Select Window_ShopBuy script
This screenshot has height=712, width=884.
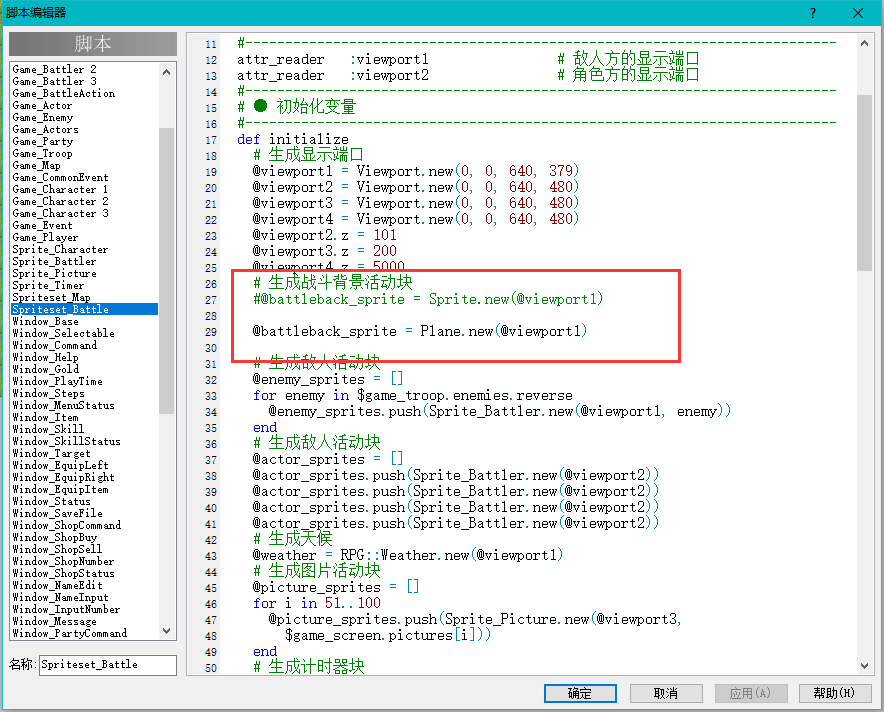coord(55,537)
